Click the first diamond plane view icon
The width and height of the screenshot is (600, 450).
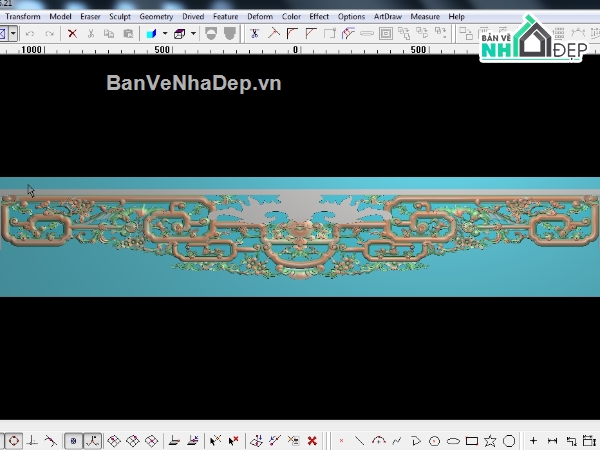114,441
